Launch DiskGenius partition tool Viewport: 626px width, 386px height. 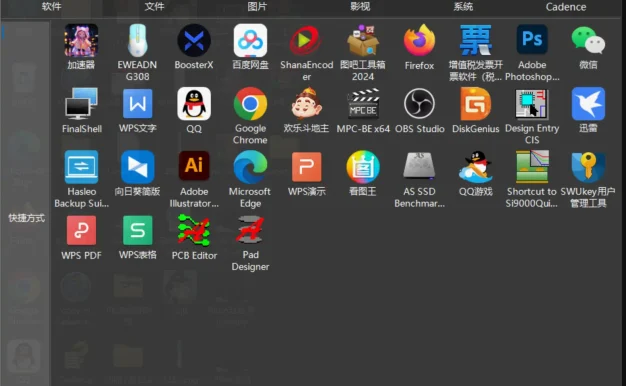[475, 104]
